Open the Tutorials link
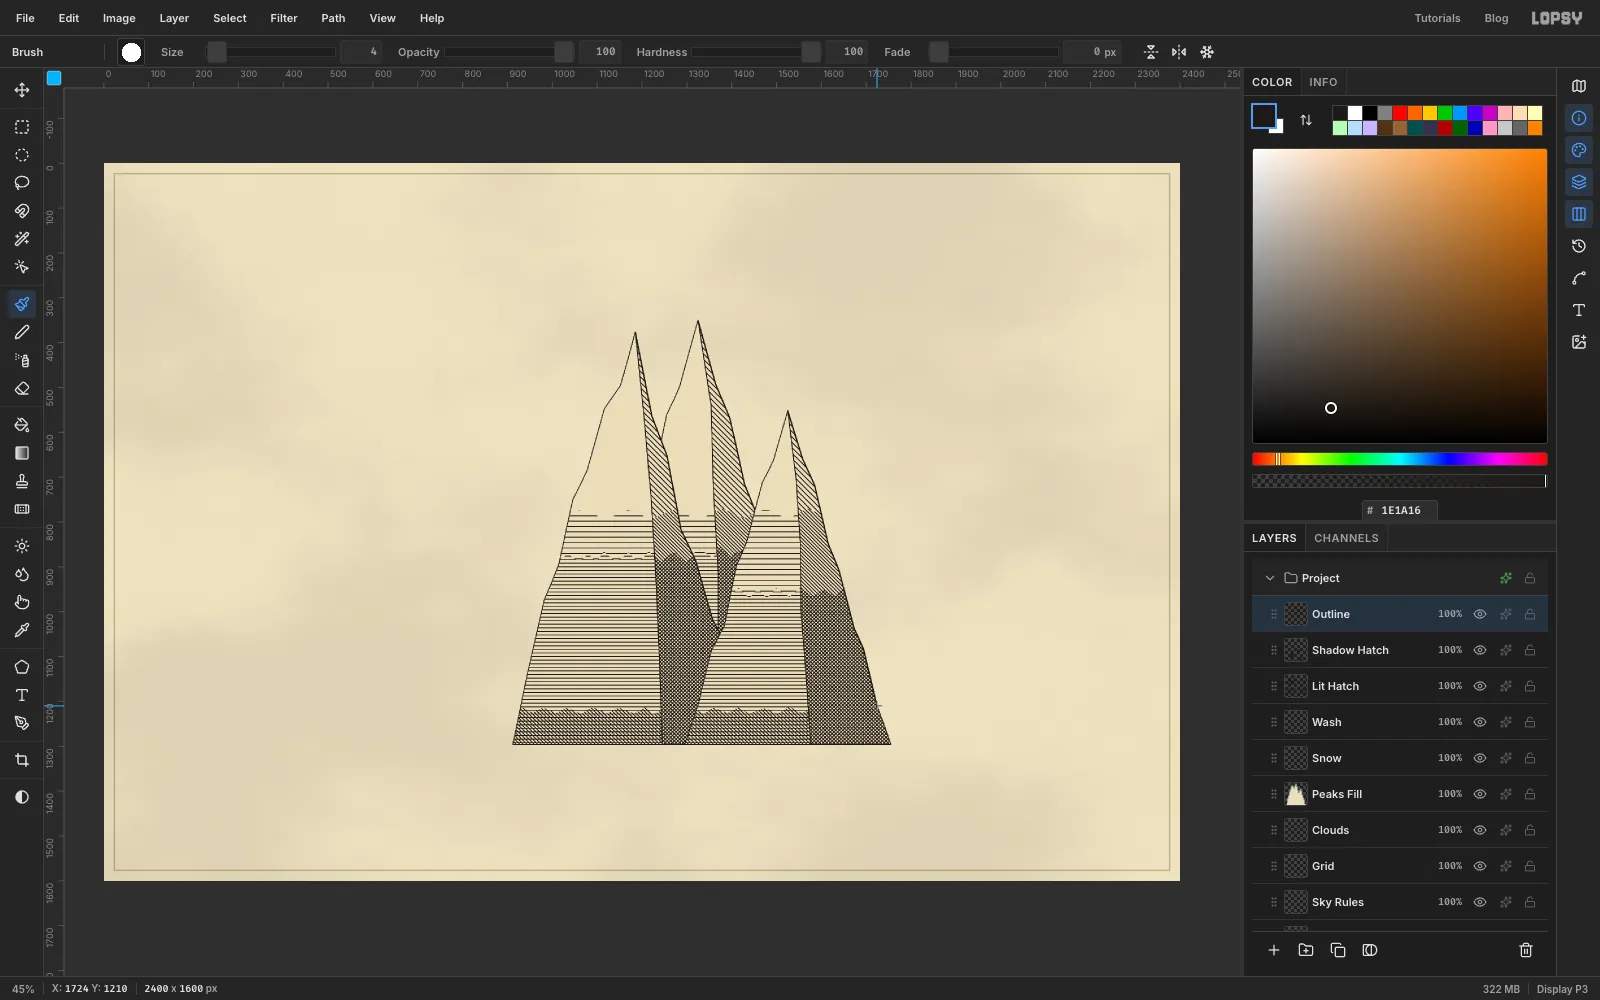 point(1437,18)
